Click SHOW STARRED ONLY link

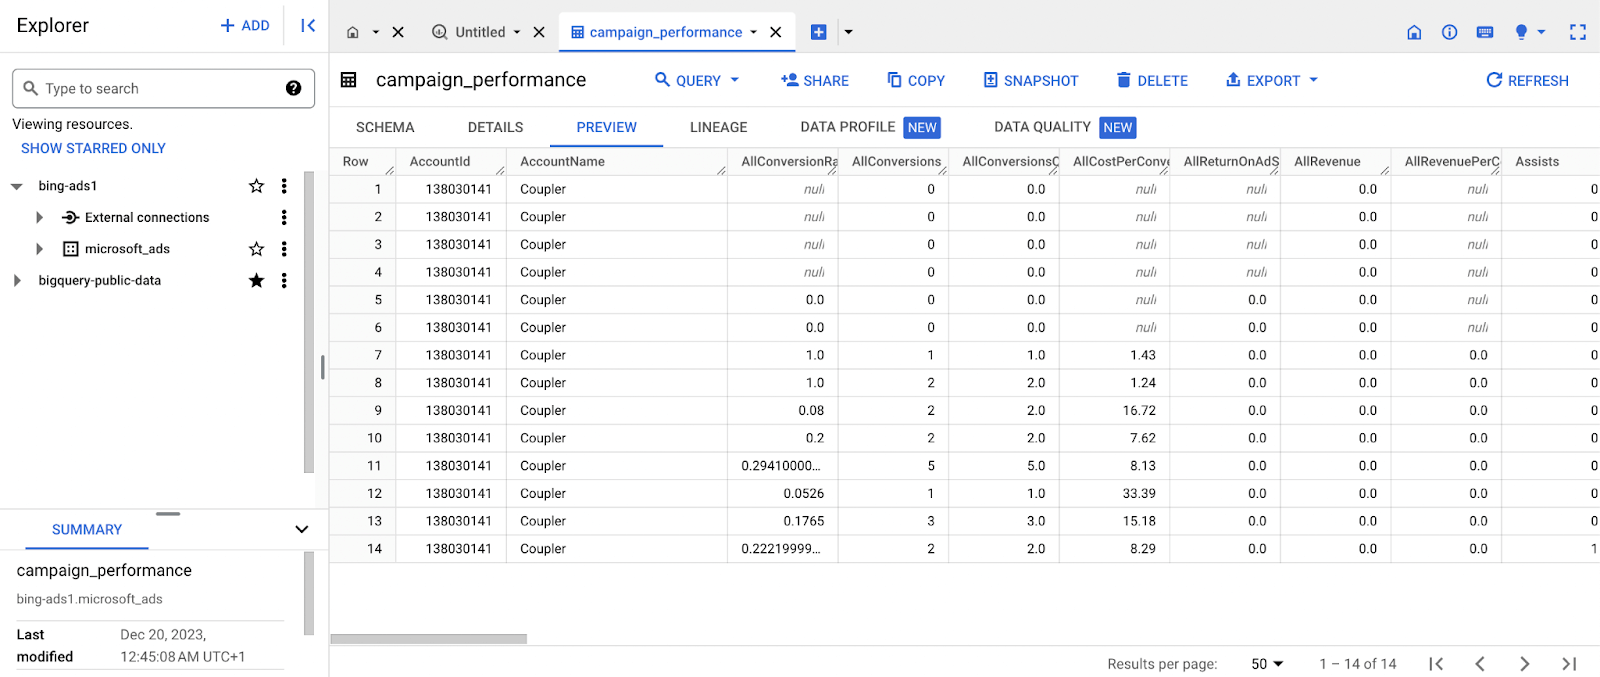[x=93, y=148]
